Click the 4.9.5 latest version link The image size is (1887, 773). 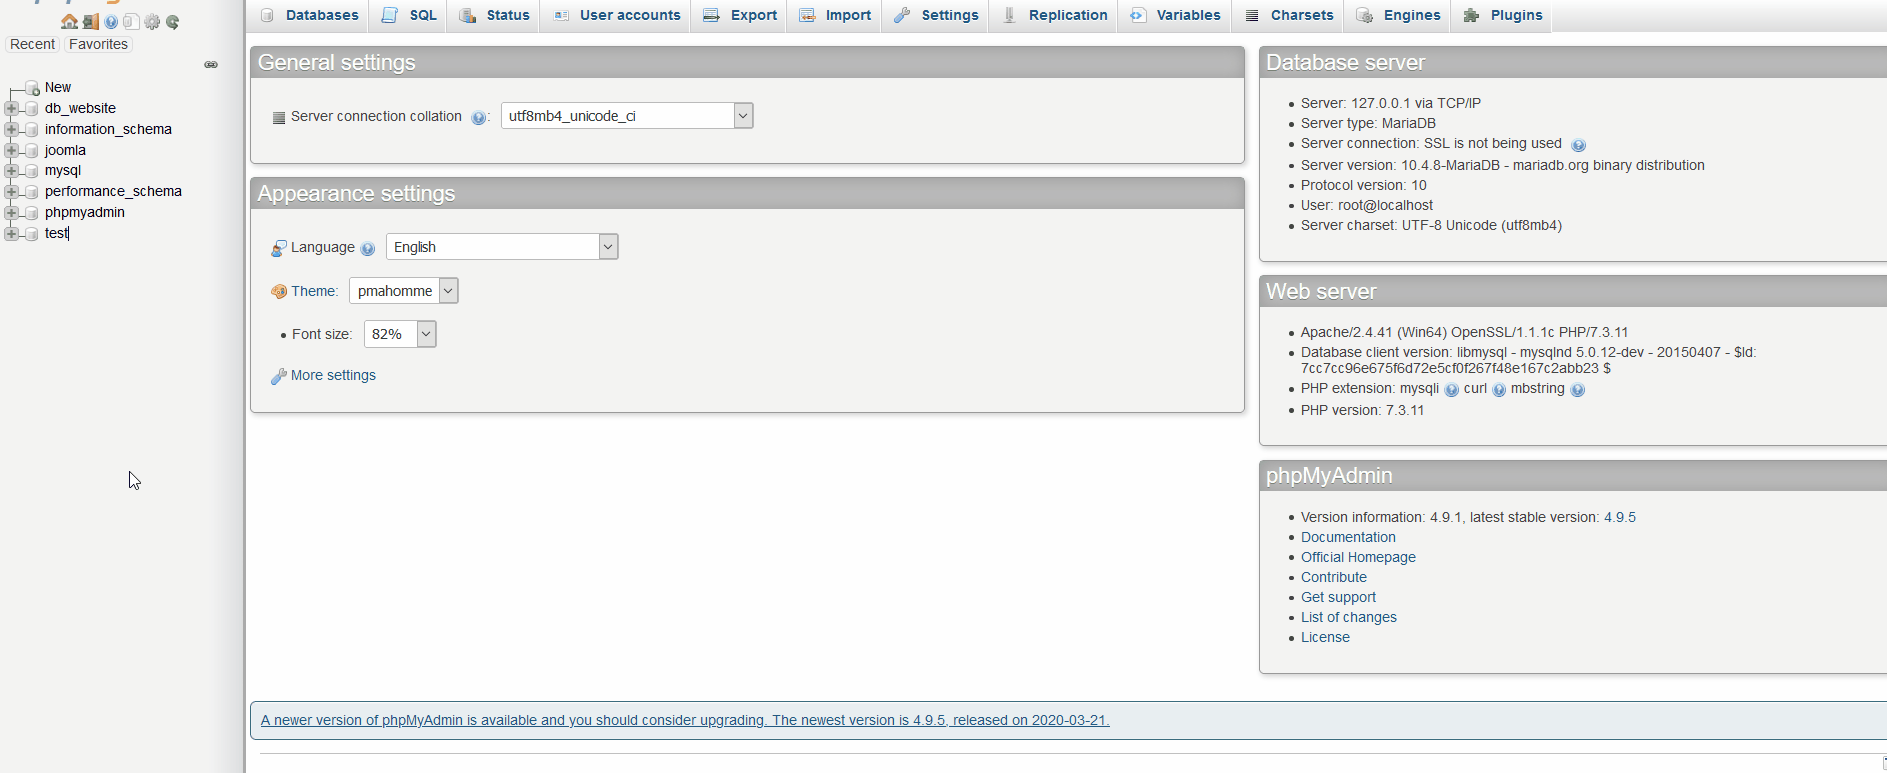click(x=1620, y=517)
